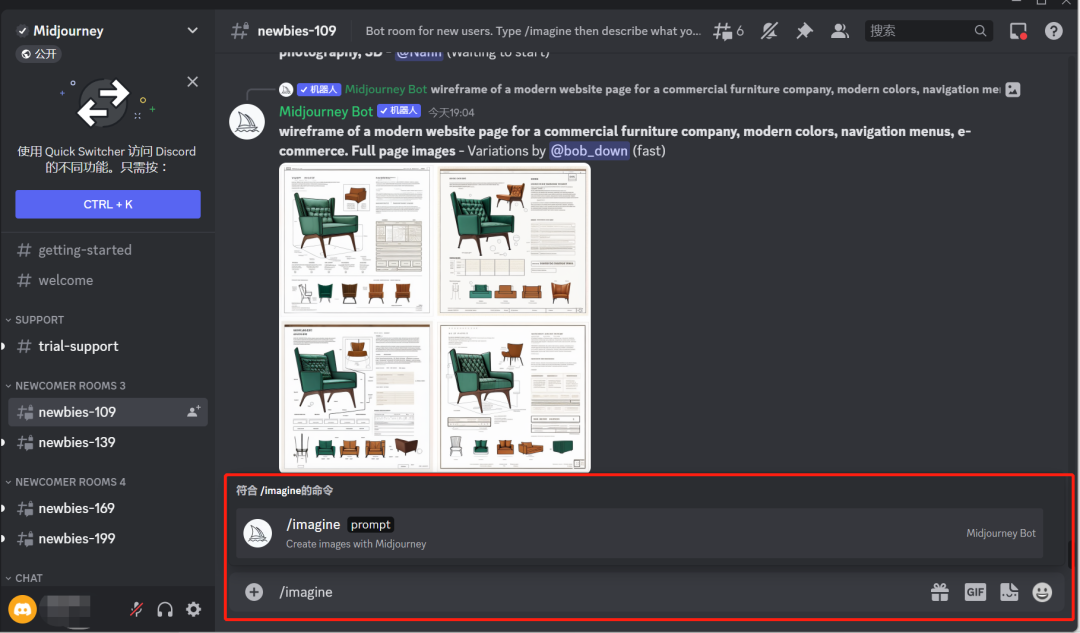Viewport: 1080px width, 633px height.
Task: Open the emoji picker smiley
Action: click(1042, 592)
